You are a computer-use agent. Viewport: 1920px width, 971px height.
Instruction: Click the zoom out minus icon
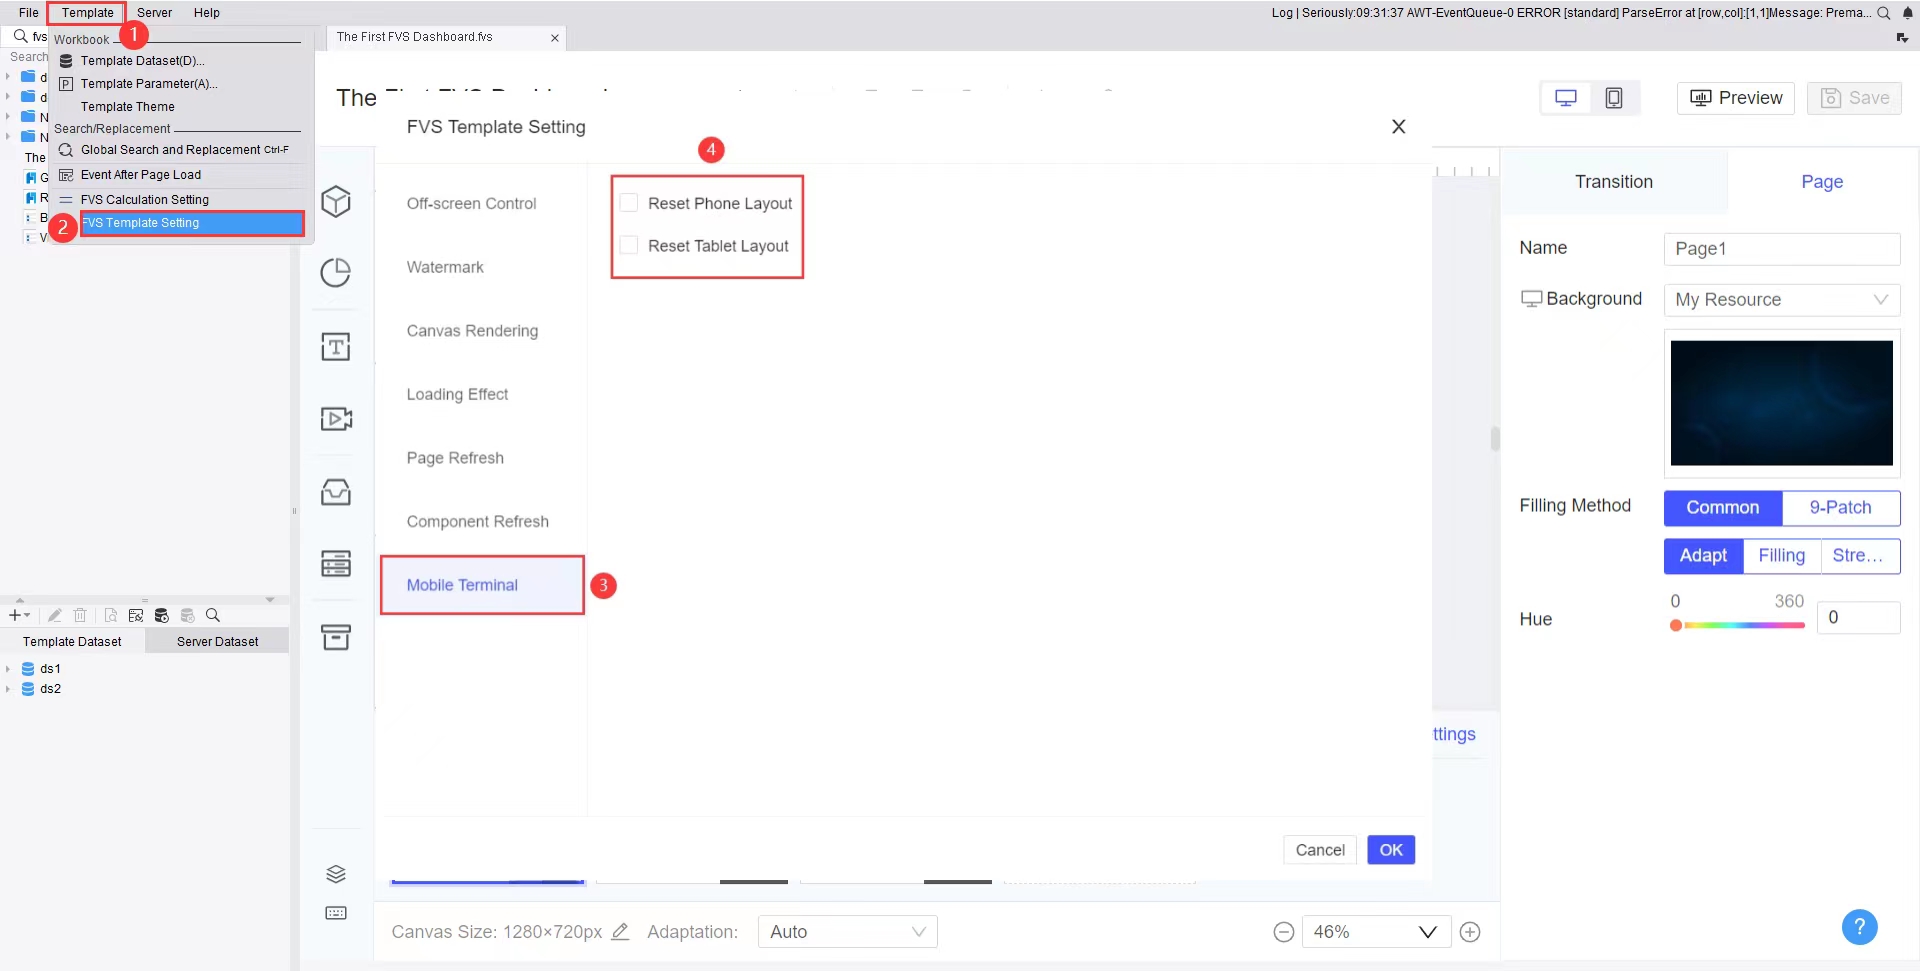[x=1284, y=932]
